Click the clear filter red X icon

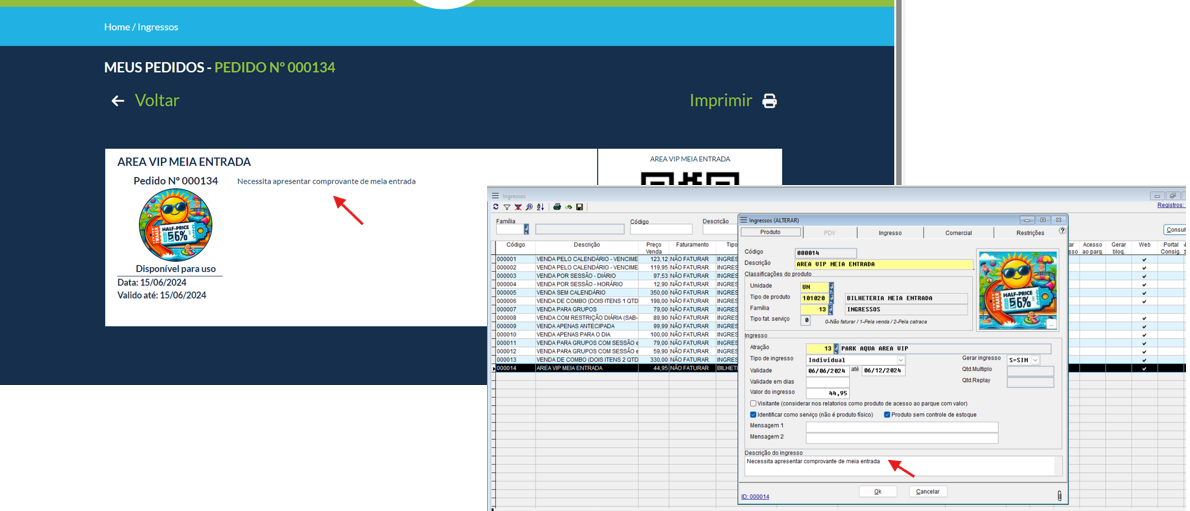coord(518,207)
